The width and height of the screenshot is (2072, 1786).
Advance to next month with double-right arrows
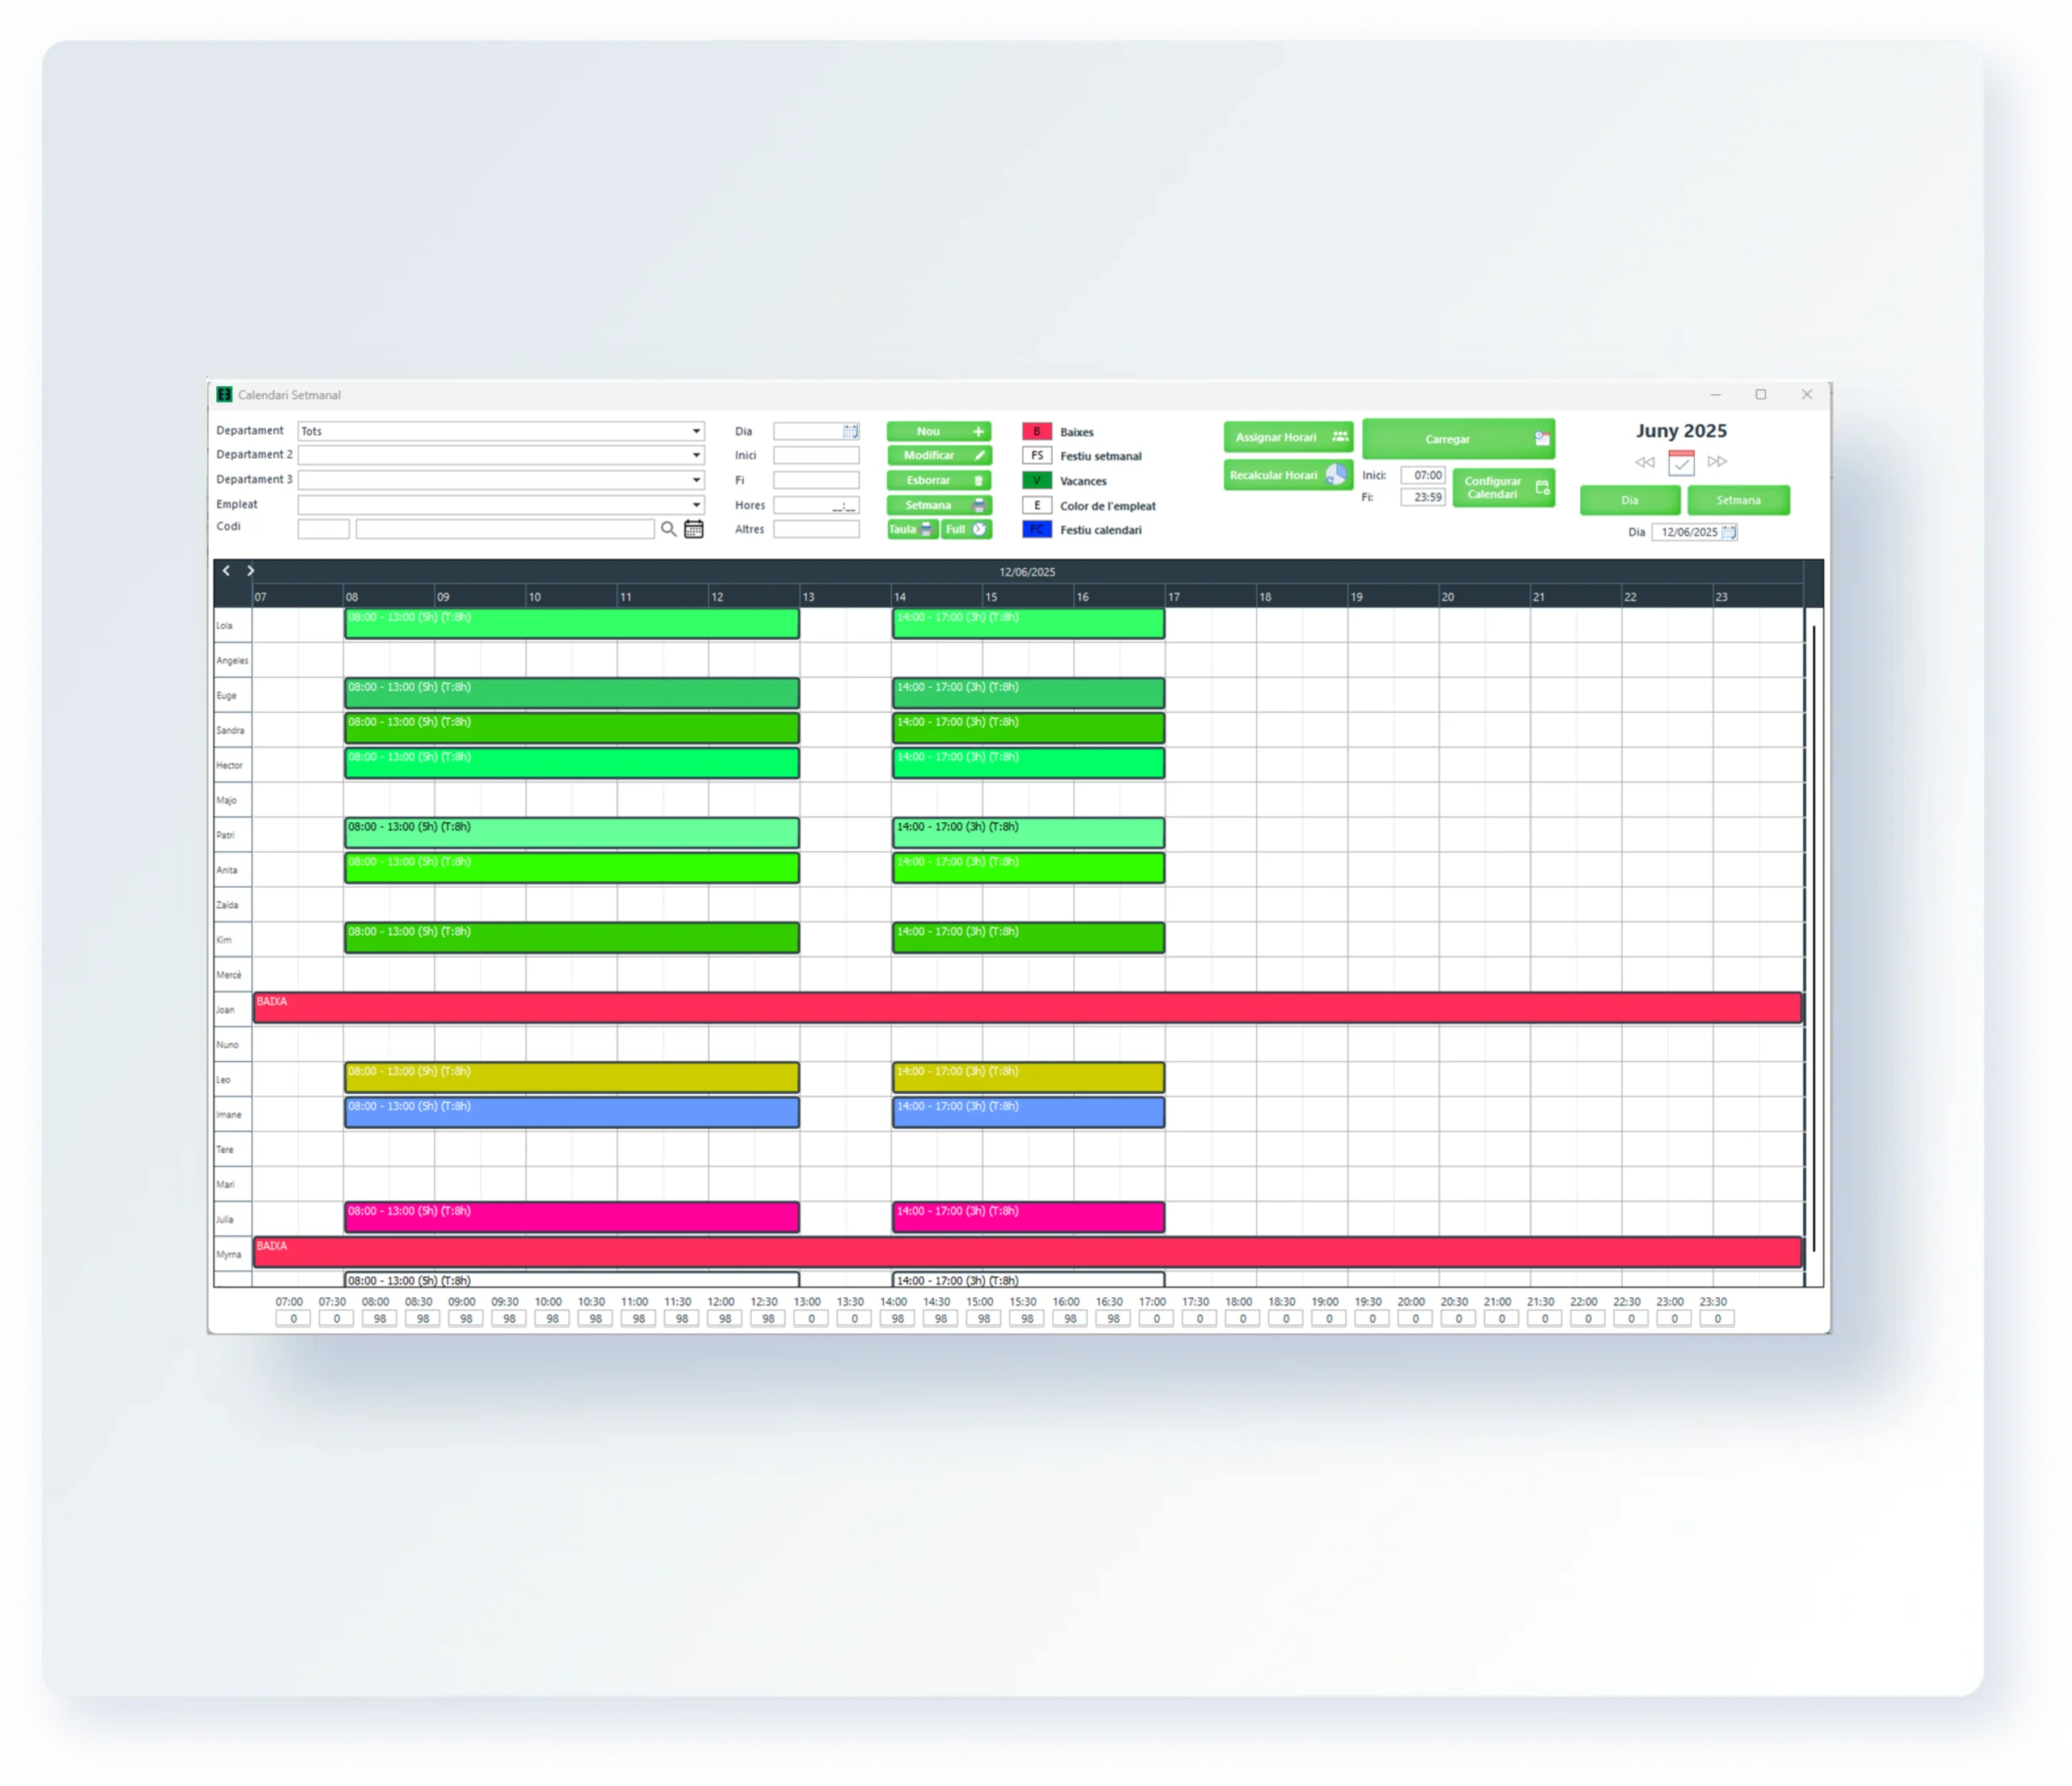point(1717,462)
